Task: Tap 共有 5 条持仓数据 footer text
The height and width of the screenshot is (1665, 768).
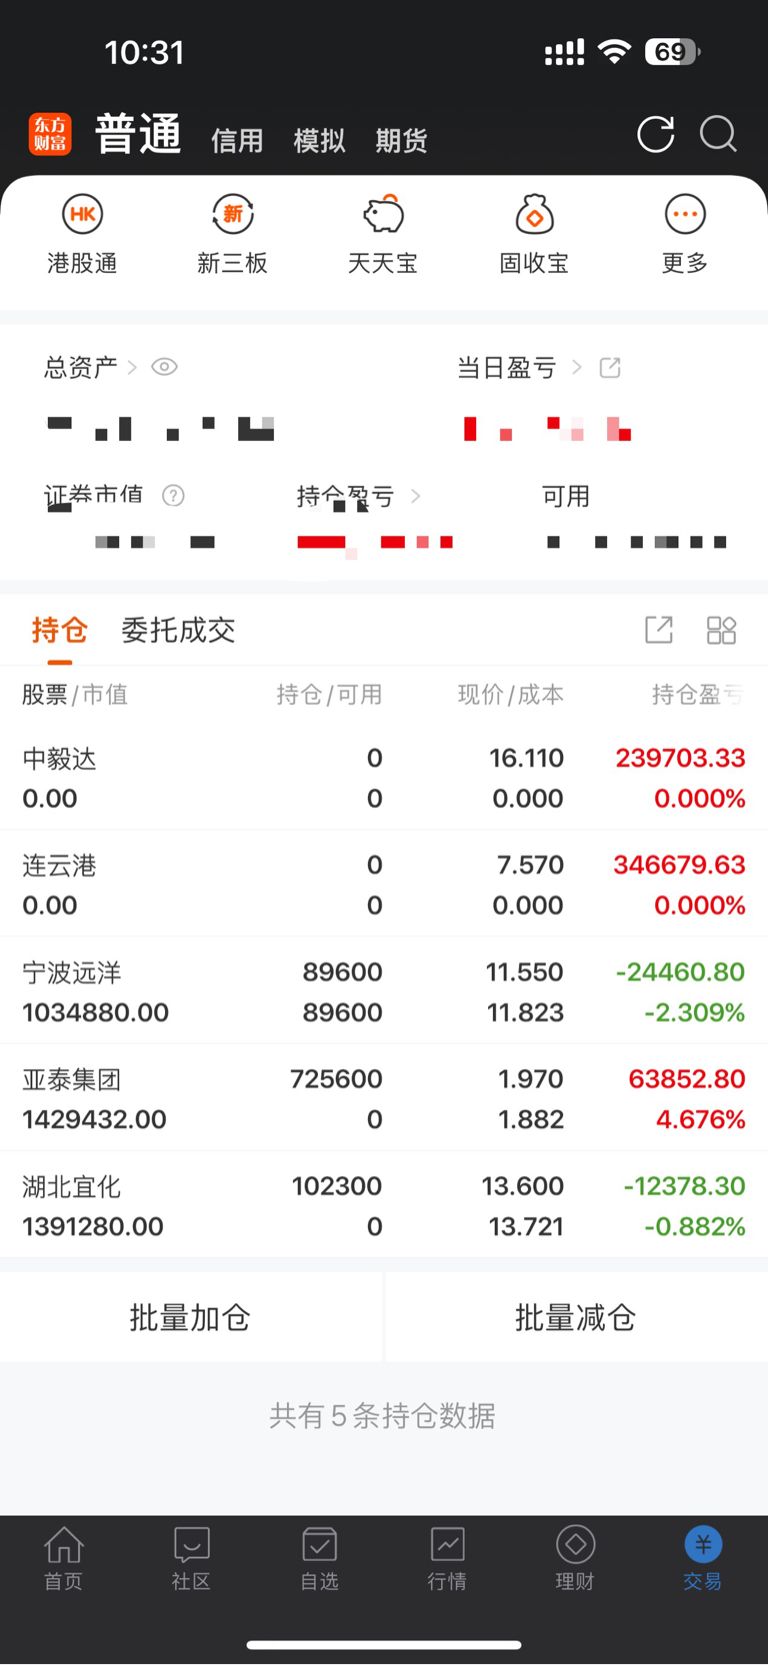Action: point(383,1416)
